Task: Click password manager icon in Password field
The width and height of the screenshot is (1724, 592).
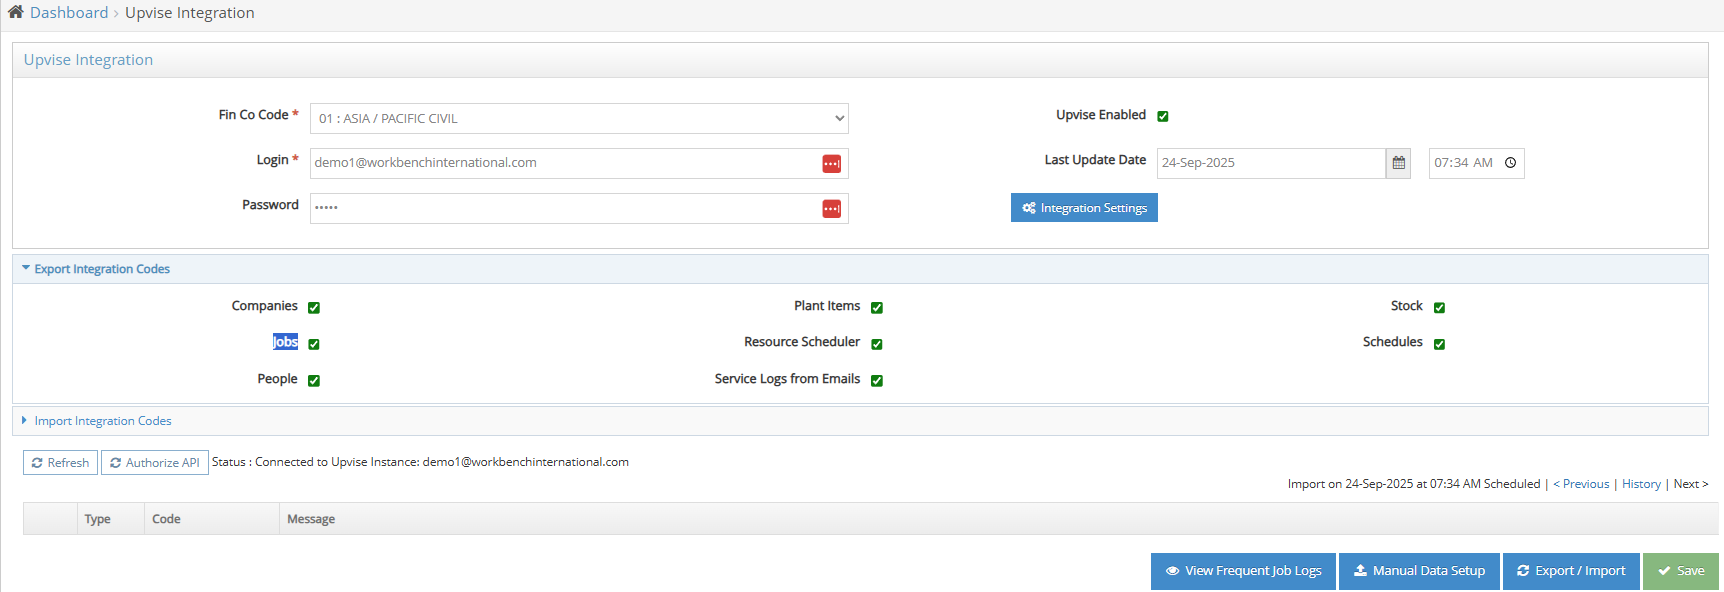Action: [x=831, y=209]
